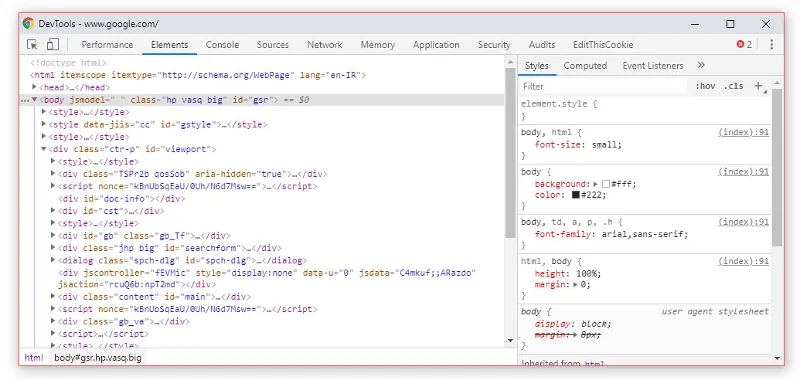This screenshot has height=380, width=800.
Task: Select the Event Listeners pane tab
Action: 653,66
